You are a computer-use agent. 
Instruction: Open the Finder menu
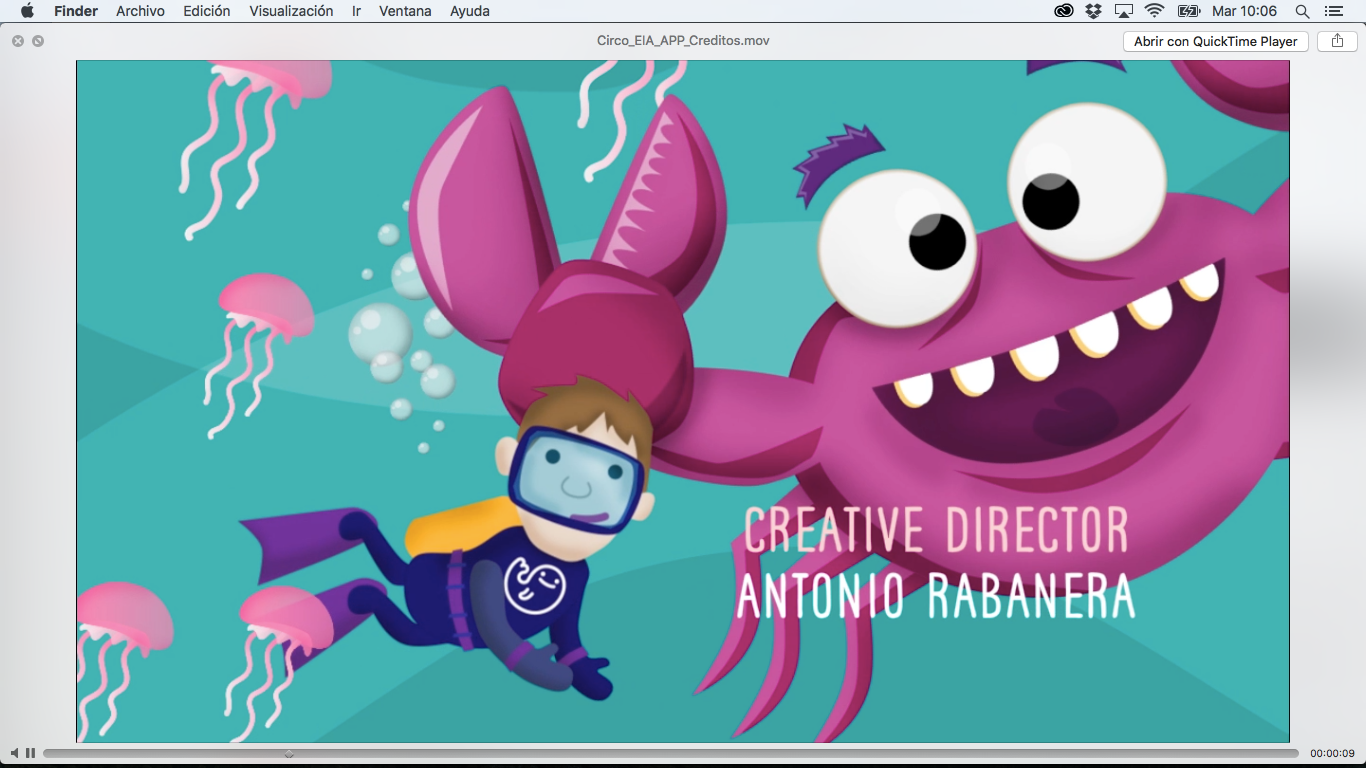click(76, 11)
